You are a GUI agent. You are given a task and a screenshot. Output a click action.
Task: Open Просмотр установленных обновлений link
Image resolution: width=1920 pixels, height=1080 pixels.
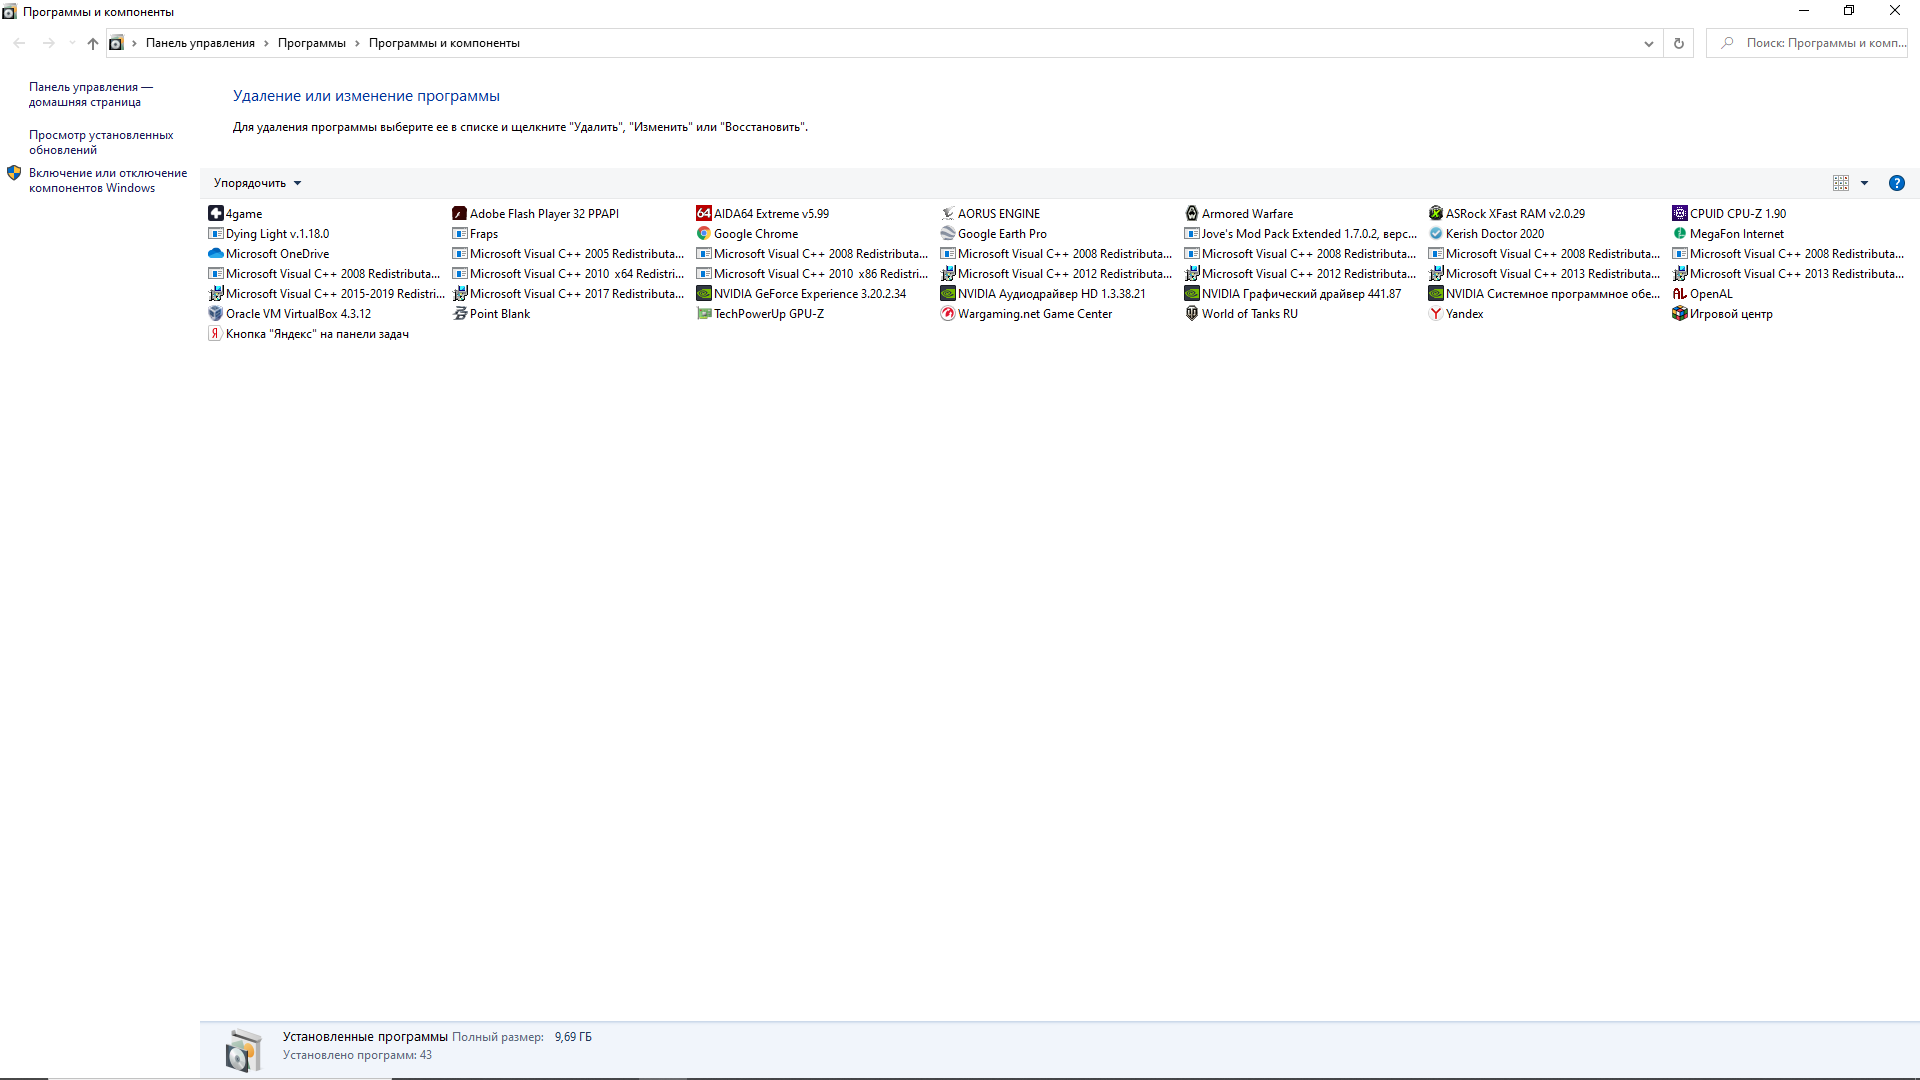[101, 142]
